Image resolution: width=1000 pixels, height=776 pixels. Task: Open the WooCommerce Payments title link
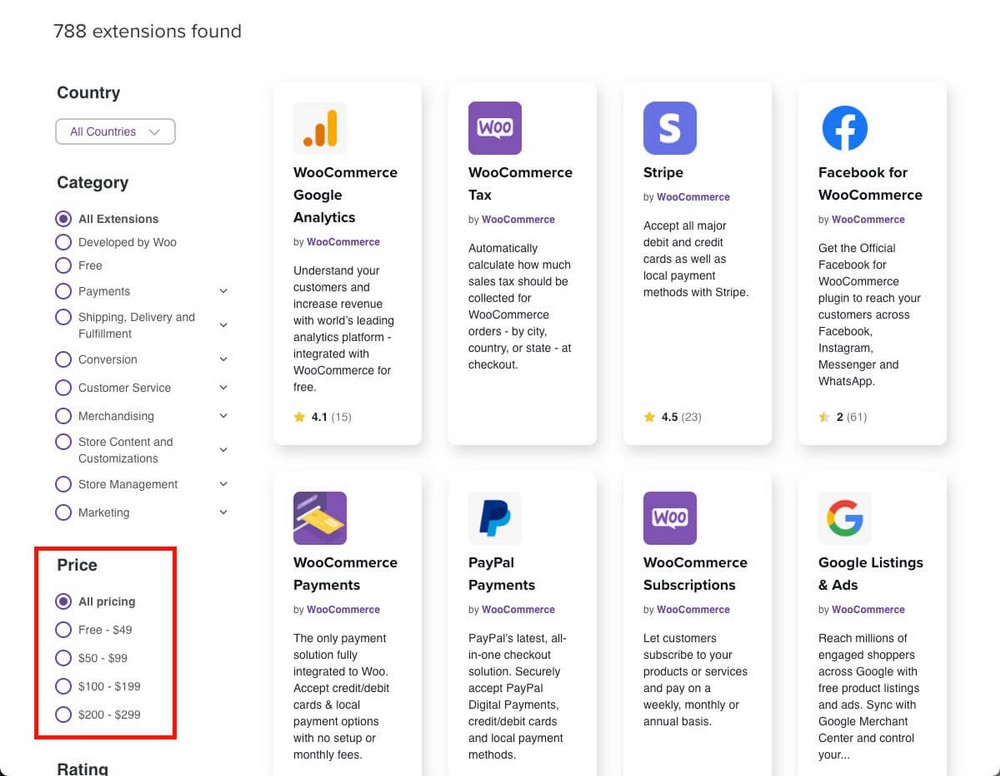coord(345,574)
